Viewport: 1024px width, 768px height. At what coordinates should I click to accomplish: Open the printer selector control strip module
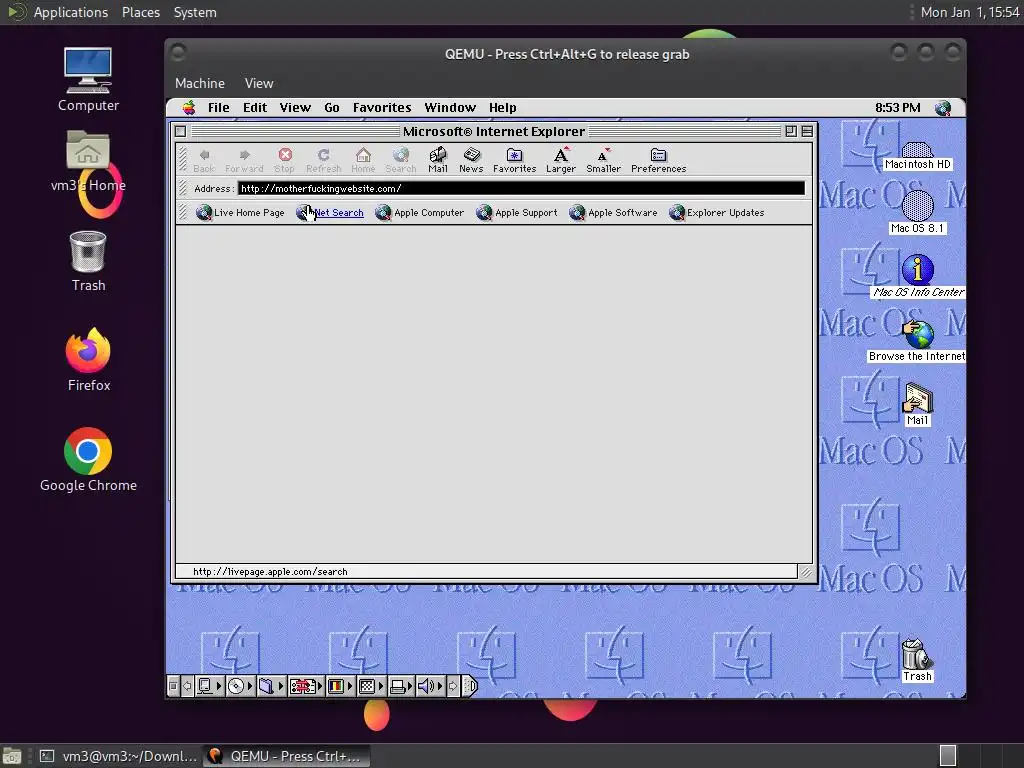[401, 686]
